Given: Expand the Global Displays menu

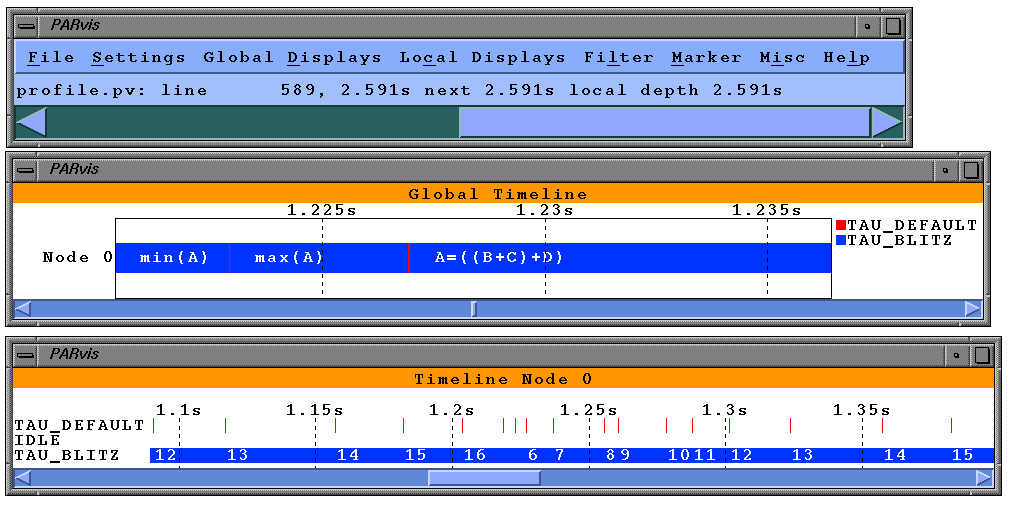Looking at the screenshot, I should (292, 58).
